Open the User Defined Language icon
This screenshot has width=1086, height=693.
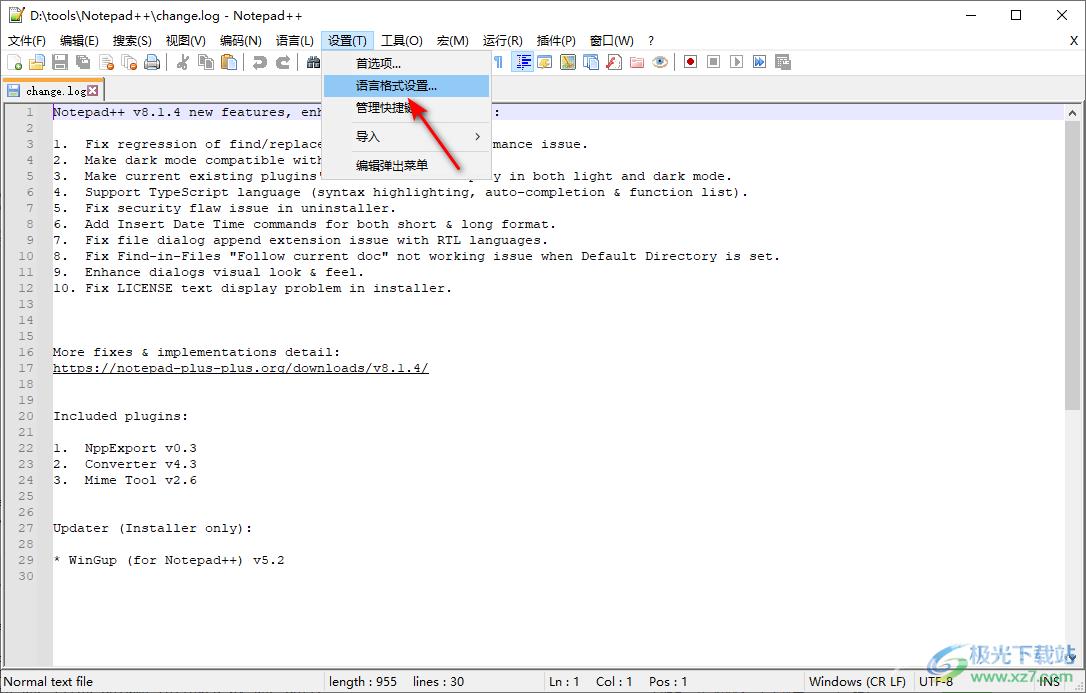(545, 62)
